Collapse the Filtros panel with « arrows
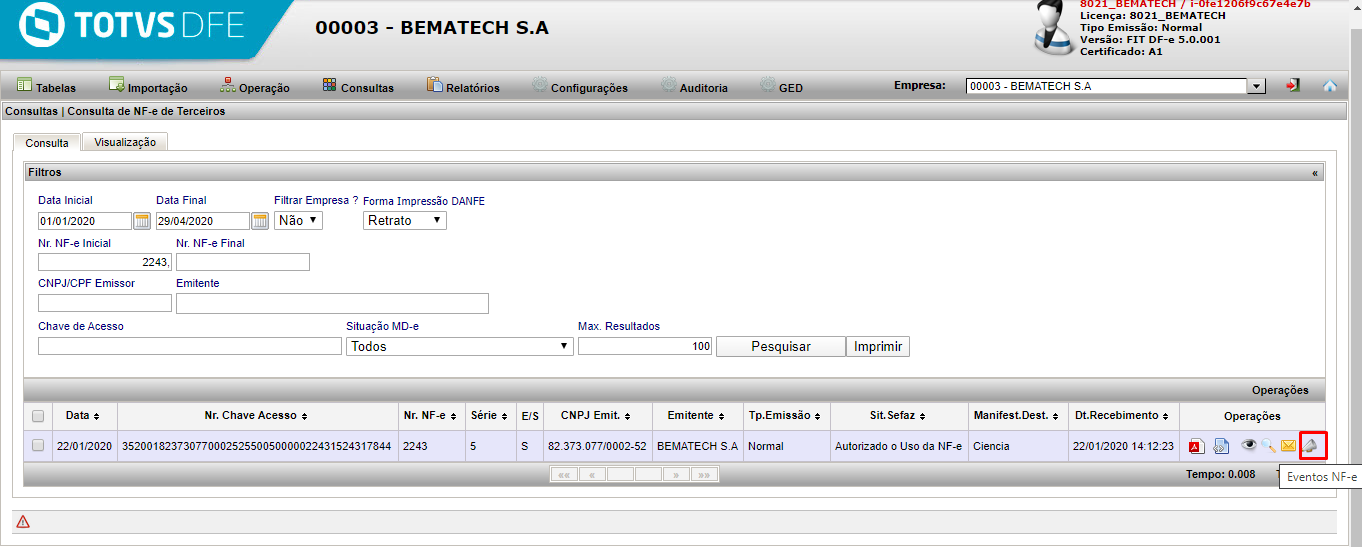The width and height of the screenshot is (1362, 547). (1315, 173)
